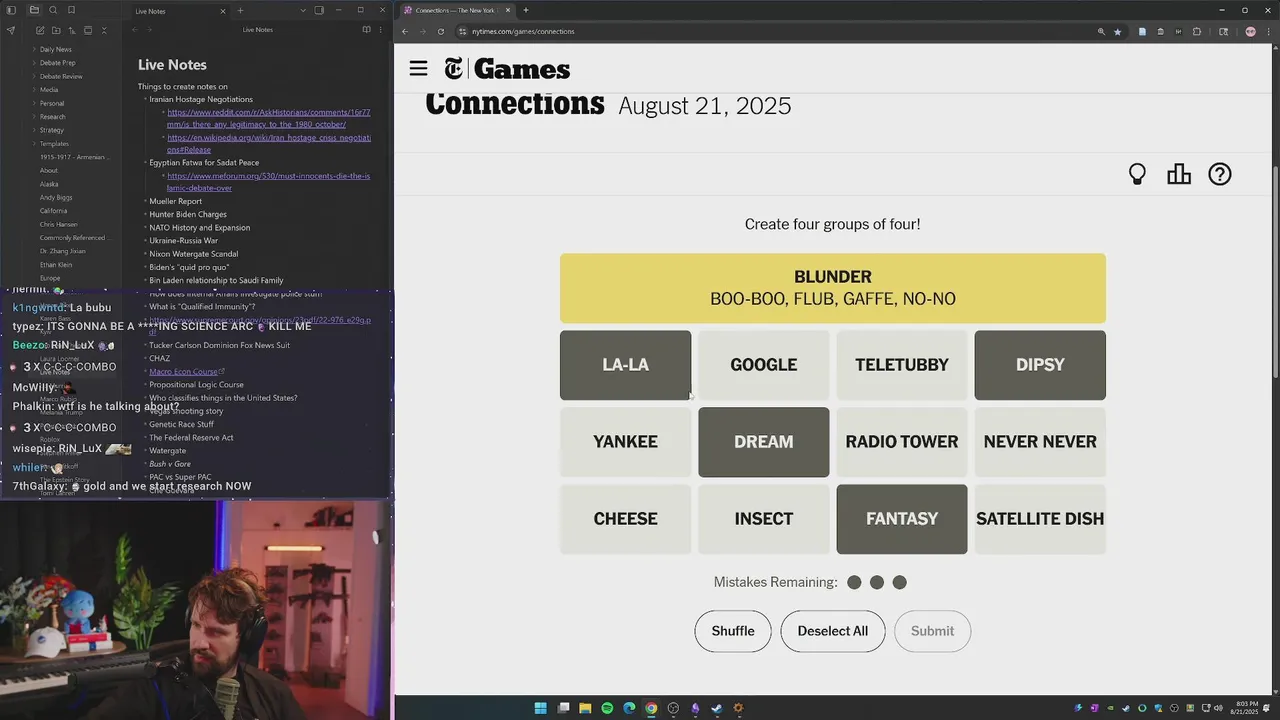Click the Deselect All button
The image size is (1280, 720).
(833, 631)
